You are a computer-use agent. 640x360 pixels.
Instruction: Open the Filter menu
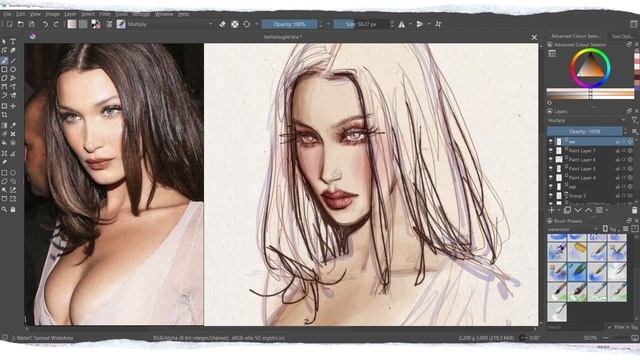pyautogui.click(x=105, y=14)
